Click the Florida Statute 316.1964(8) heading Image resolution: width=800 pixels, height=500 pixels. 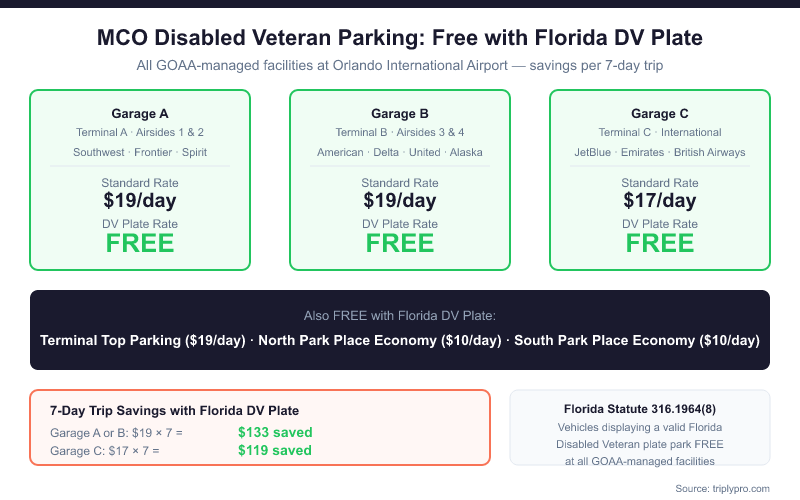[640, 409]
